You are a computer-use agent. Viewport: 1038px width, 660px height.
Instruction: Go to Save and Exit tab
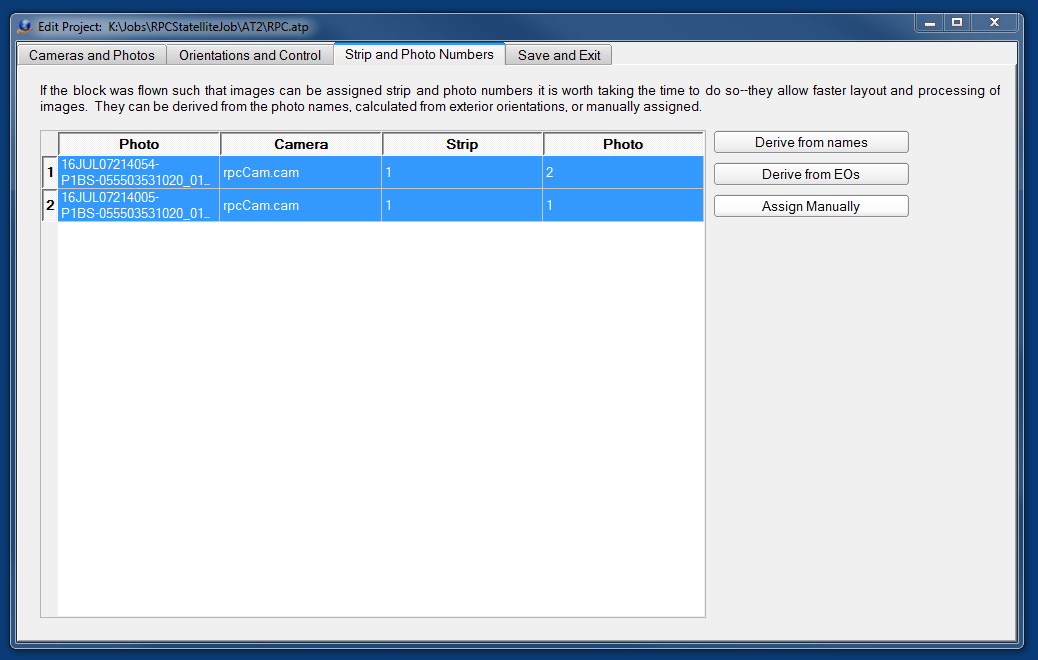[559, 55]
